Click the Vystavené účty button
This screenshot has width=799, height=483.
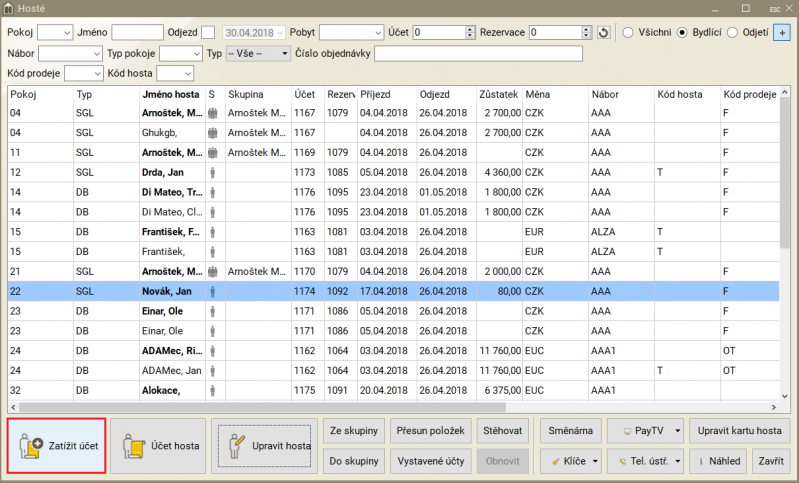point(430,461)
